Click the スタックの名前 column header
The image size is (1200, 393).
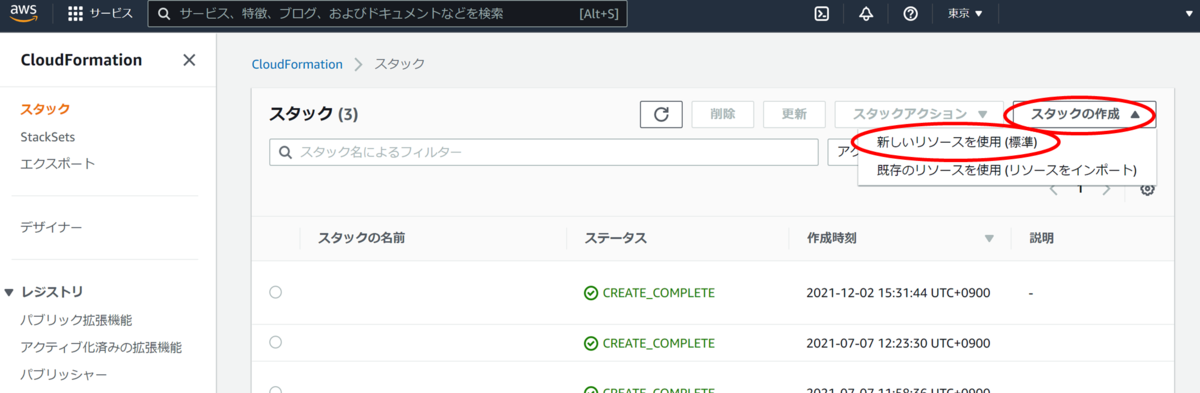pyautogui.click(x=361, y=239)
